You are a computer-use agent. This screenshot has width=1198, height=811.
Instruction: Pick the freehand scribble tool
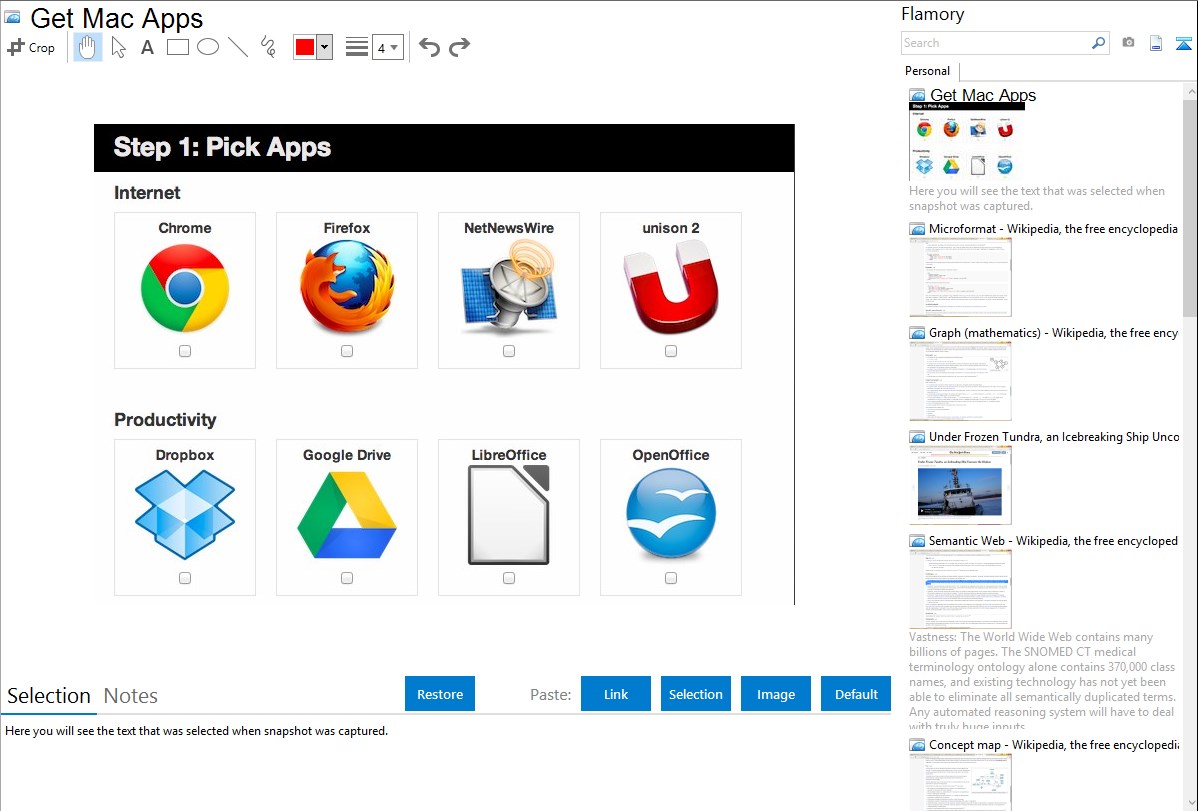click(268, 47)
